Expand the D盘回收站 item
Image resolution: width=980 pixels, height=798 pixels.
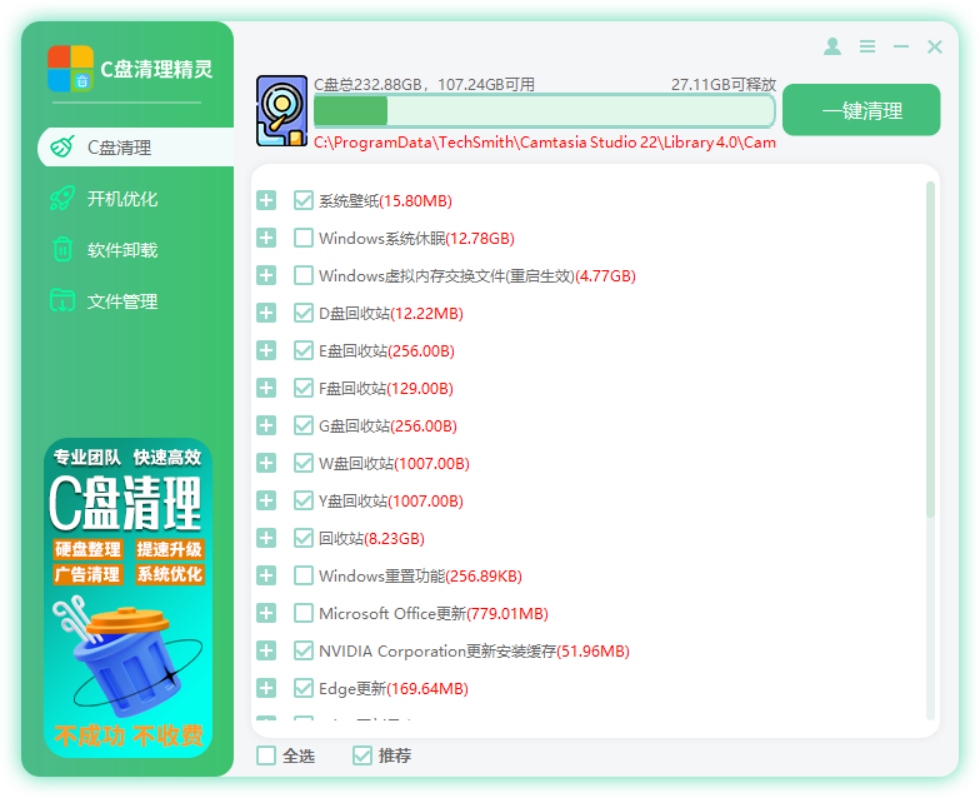(266, 313)
